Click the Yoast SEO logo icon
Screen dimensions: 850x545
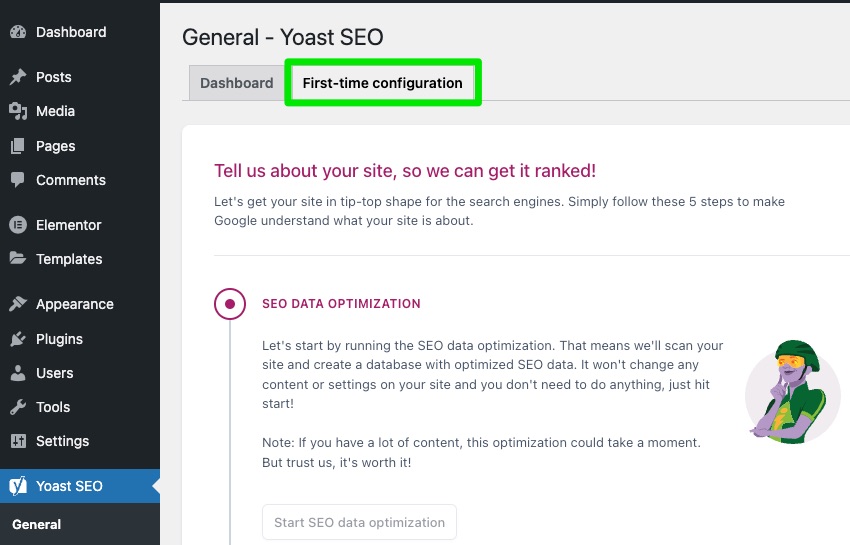(18, 486)
